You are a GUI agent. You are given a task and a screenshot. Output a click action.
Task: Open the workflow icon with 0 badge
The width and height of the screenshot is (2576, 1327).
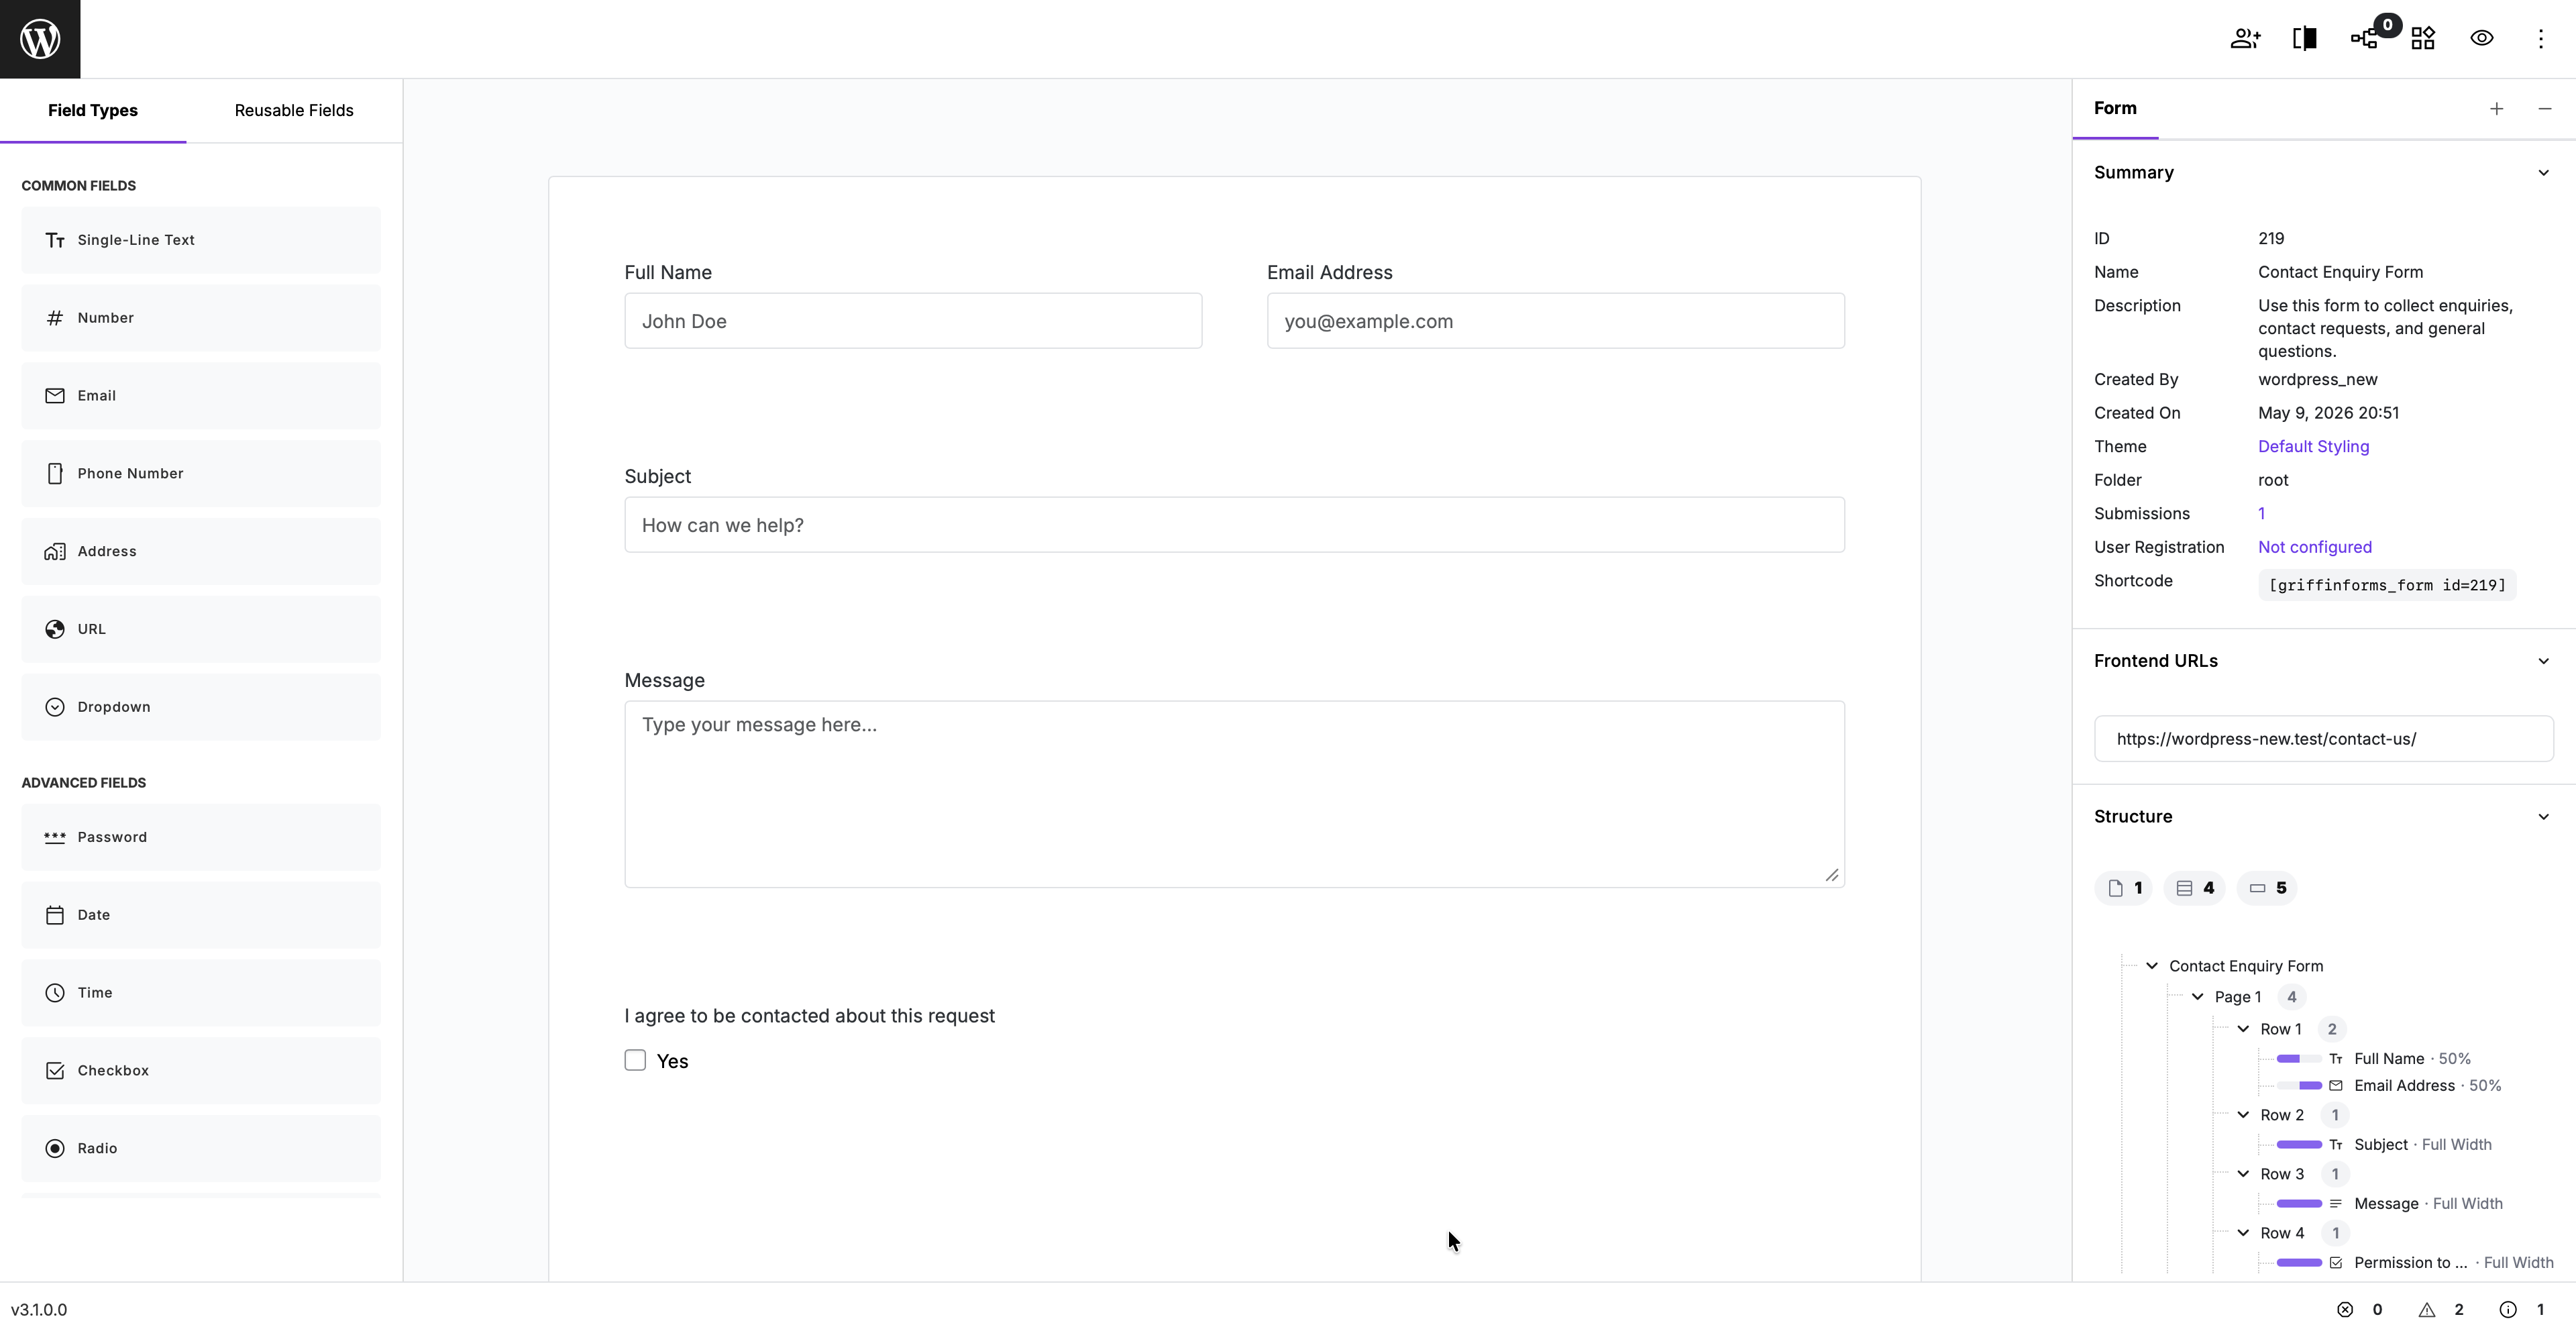pyautogui.click(x=2365, y=38)
